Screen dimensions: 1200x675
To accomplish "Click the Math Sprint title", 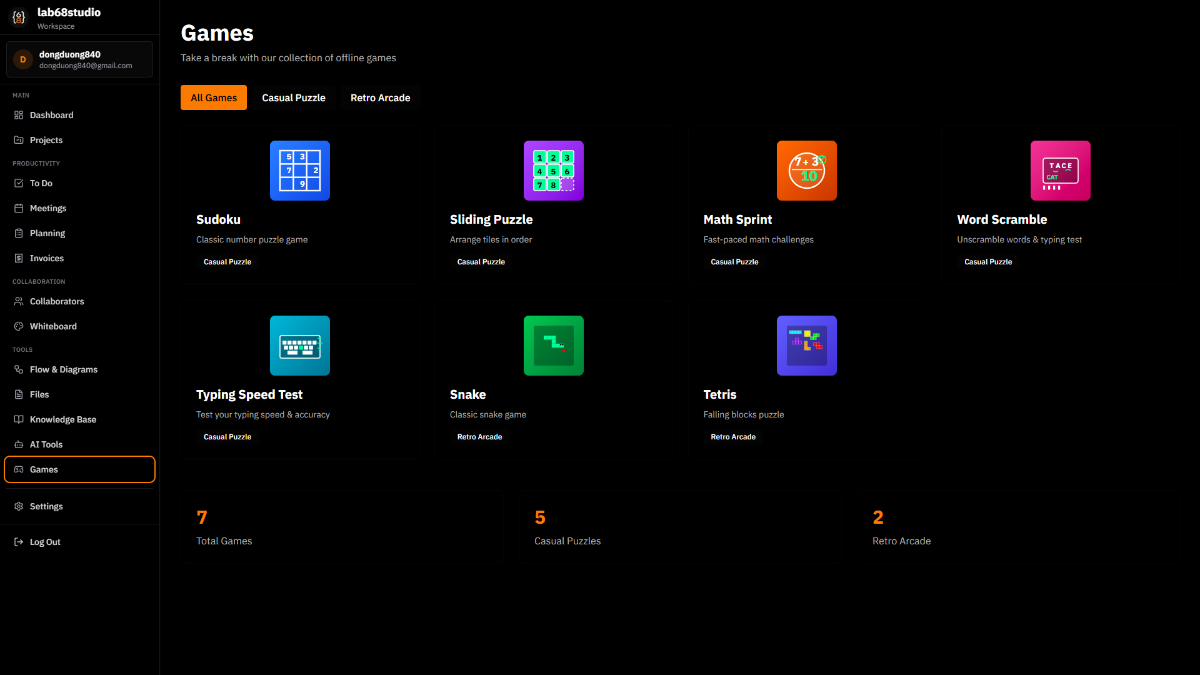I will [x=738, y=220].
